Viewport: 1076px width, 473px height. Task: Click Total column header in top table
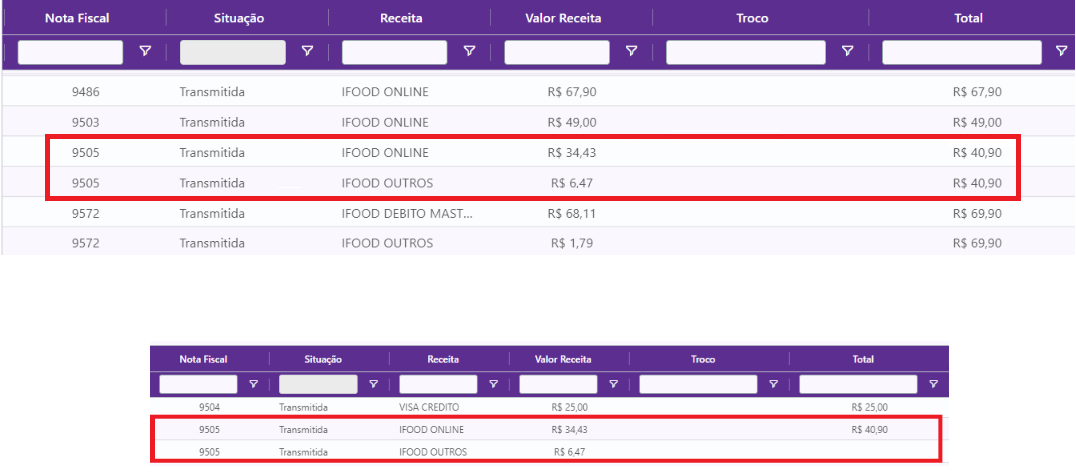click(x=968, y=18)
